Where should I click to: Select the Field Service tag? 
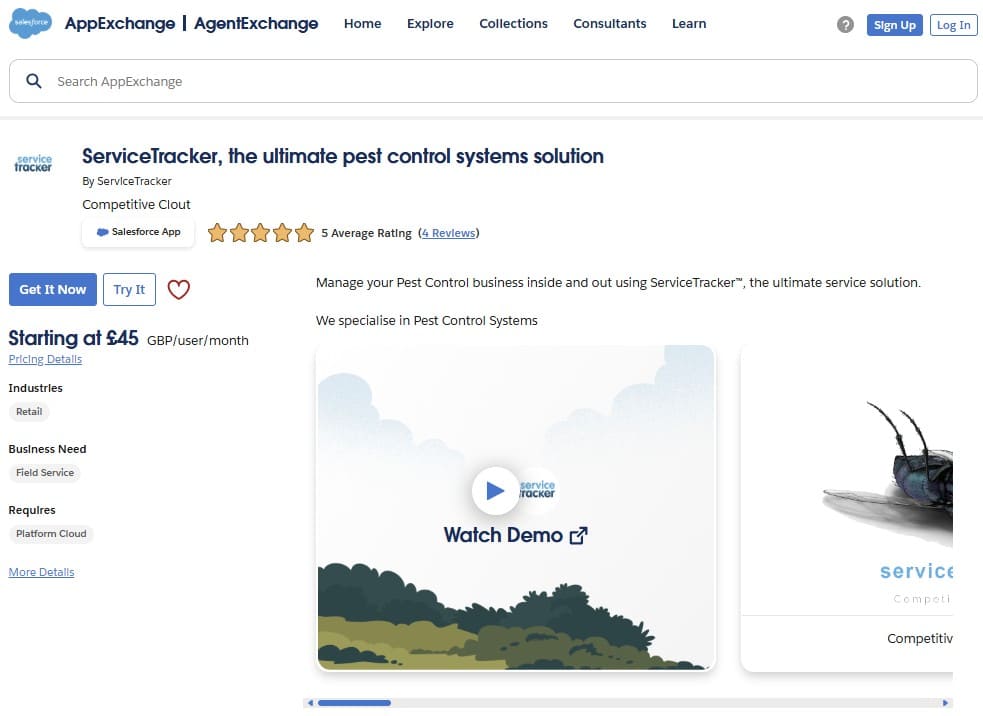(45, 472)
